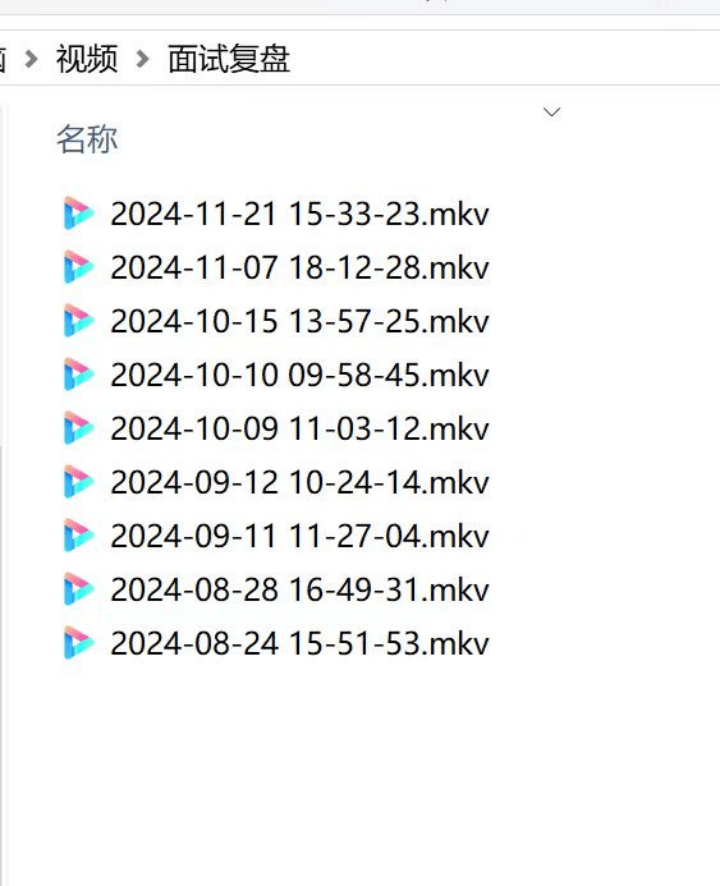Select the icon of 2024-08-28 16-49-31.mkv
The height and width of the screenshot is (886, 720).
pos(79,589)
